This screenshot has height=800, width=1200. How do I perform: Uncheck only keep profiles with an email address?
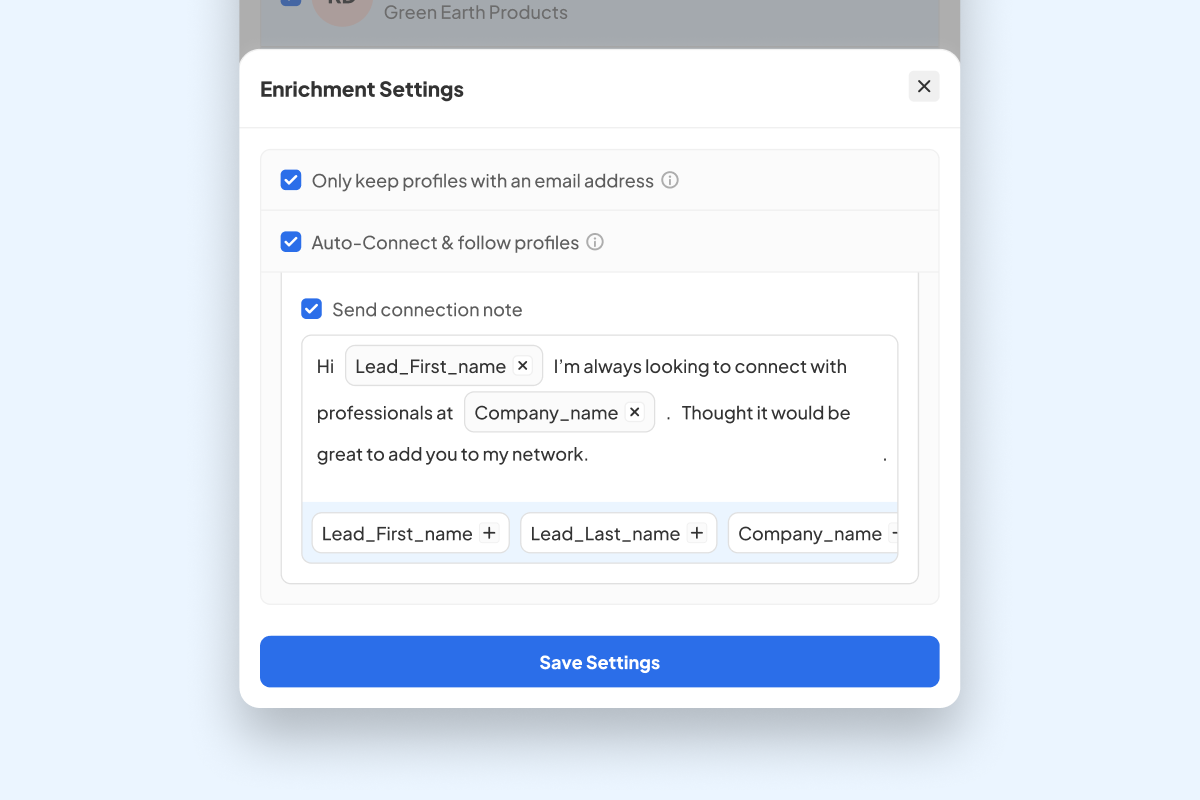click(x=290, y=180)
